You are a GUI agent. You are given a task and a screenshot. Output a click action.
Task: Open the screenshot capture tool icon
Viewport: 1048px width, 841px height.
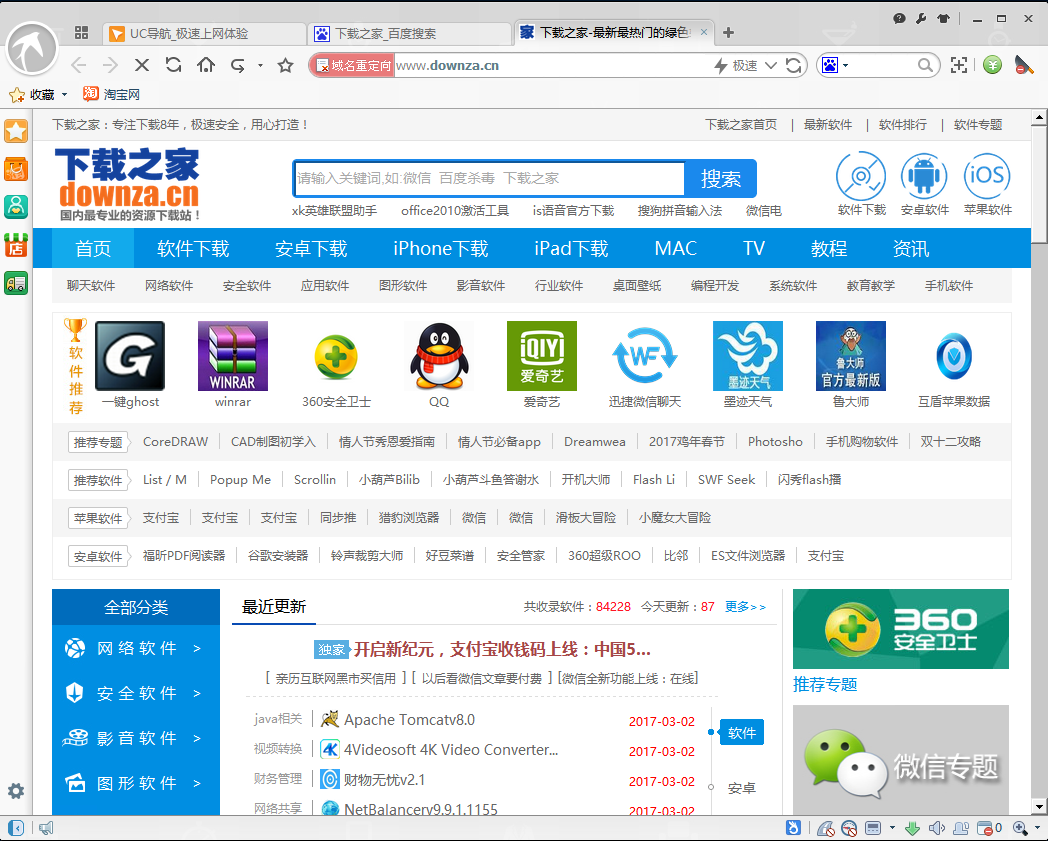tap(959, 65)
